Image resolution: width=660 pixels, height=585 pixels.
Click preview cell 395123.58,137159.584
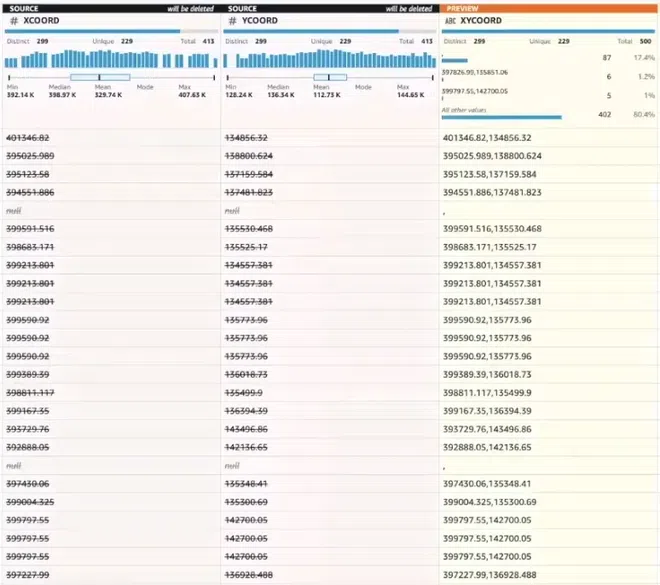click(490, 174)
